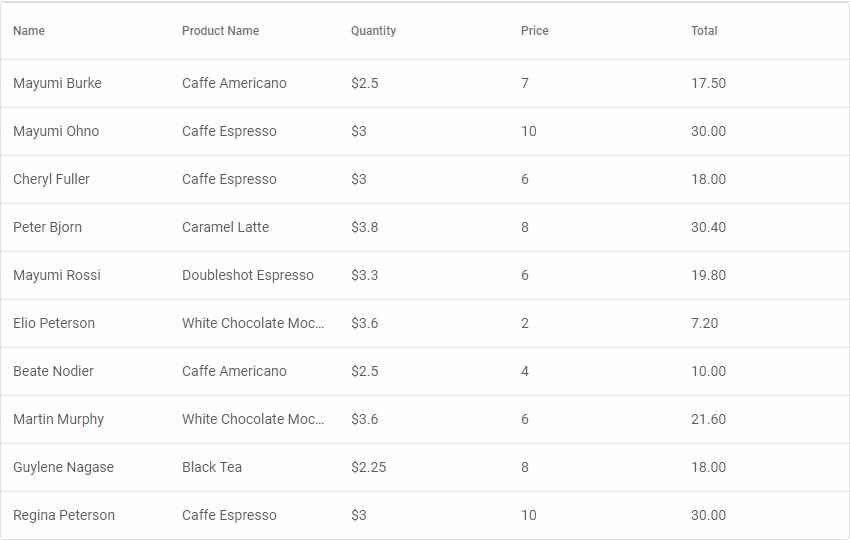Click the Guylene Nagase name cell
This screenshot has height=541, width=850.
[x=63, y=467]
